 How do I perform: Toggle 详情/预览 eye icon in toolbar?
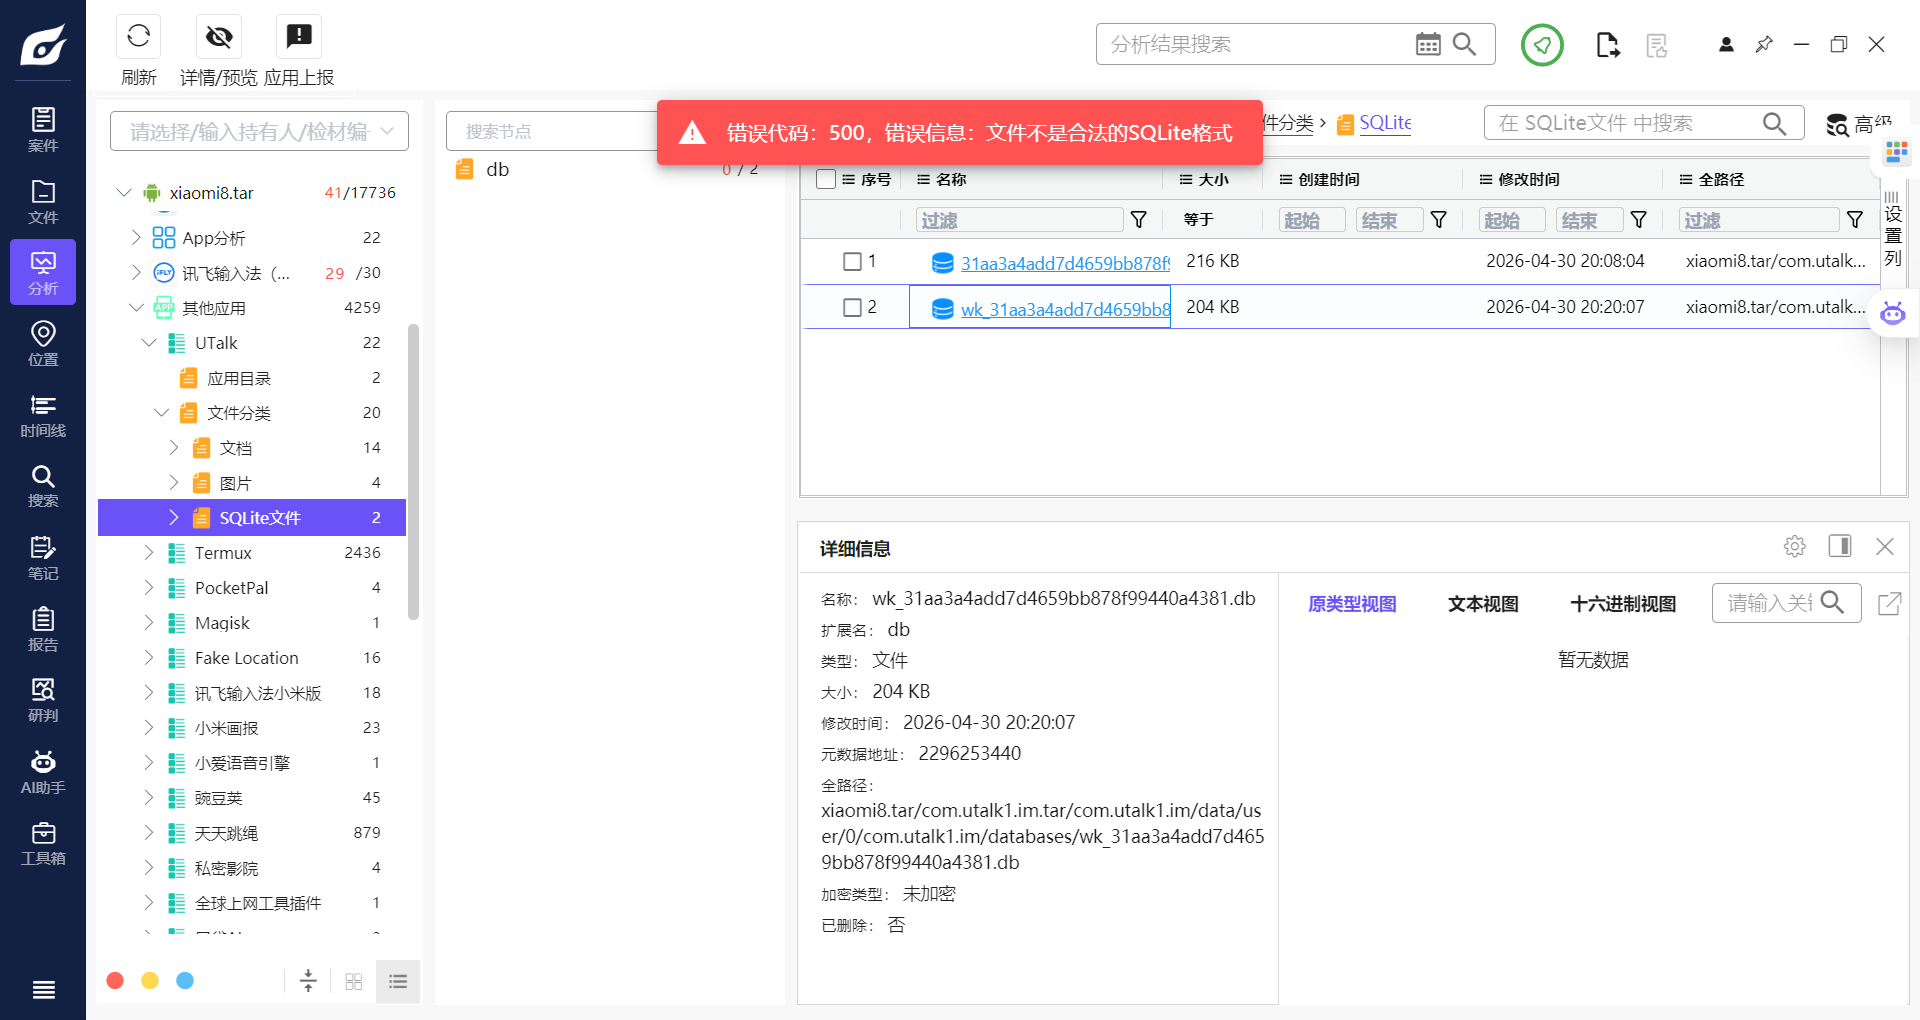pos(219,37)
